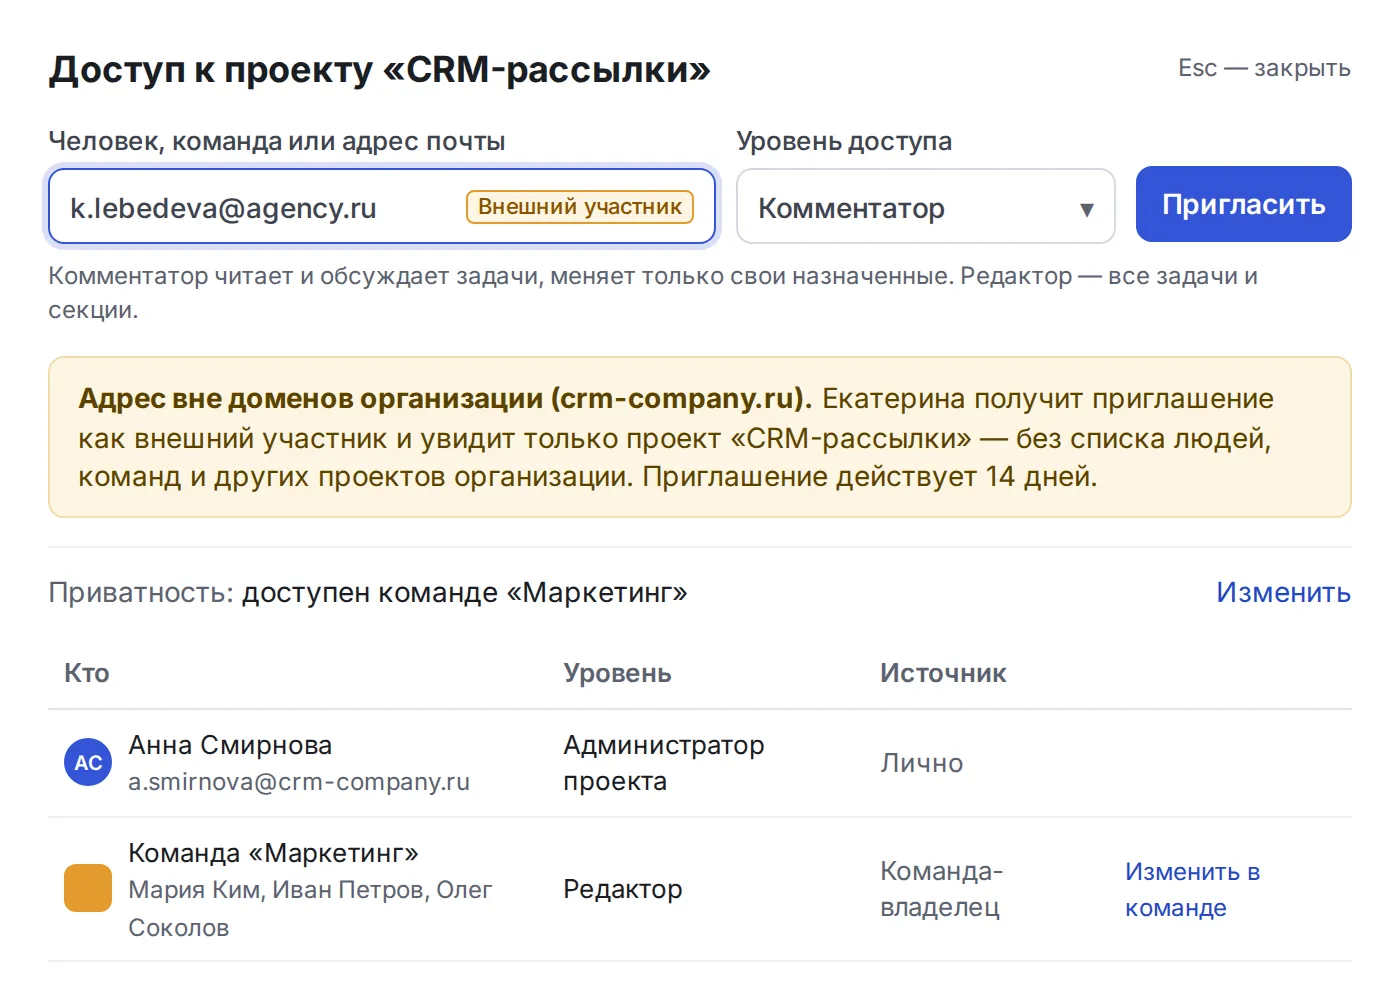The width and height of the screenshot is (1400, 1008).
Task: Click the Уровень column header
Action: point(617,673)
